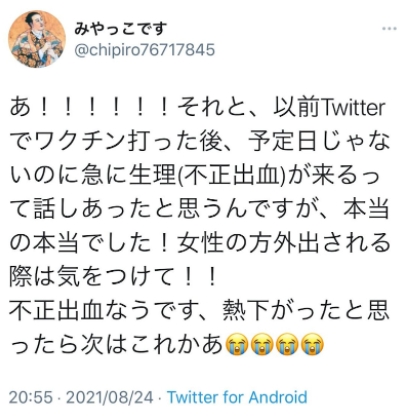Click the line 際は気をつけて！！
414x420 pixels.
(x=114, y=277)
